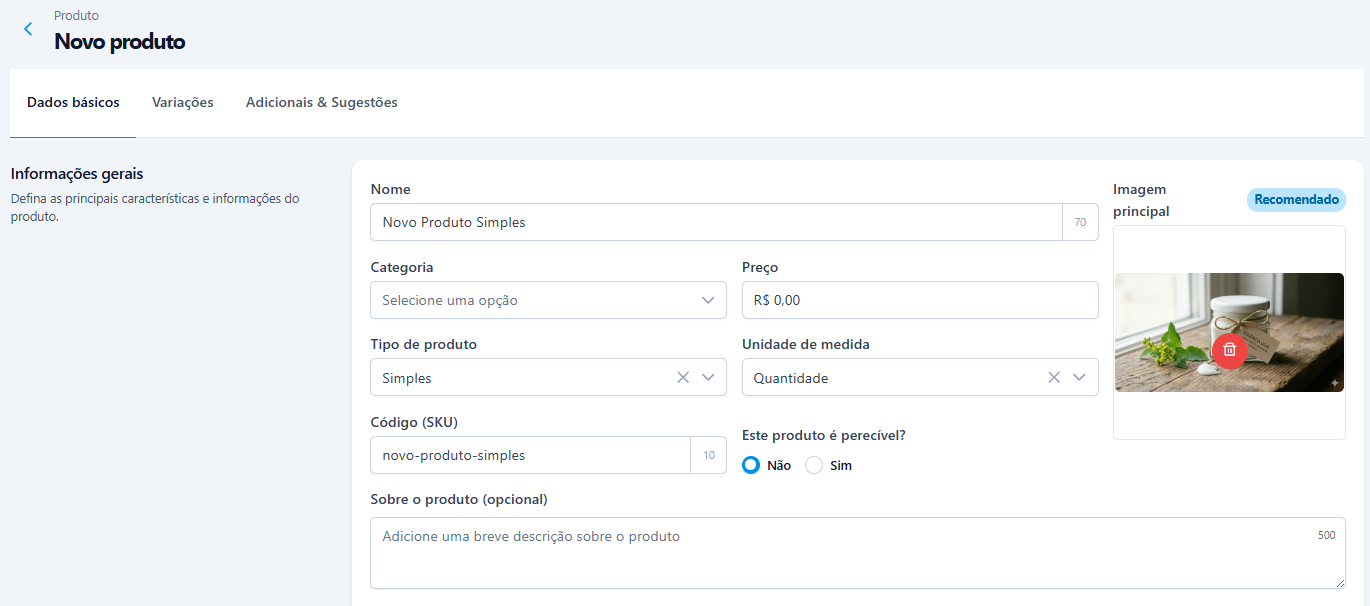Click the Código (SKU) text field
Image resolution: width=1370 pixels, height=606 pixels.
pyautogui.click(x=530, y=455)
